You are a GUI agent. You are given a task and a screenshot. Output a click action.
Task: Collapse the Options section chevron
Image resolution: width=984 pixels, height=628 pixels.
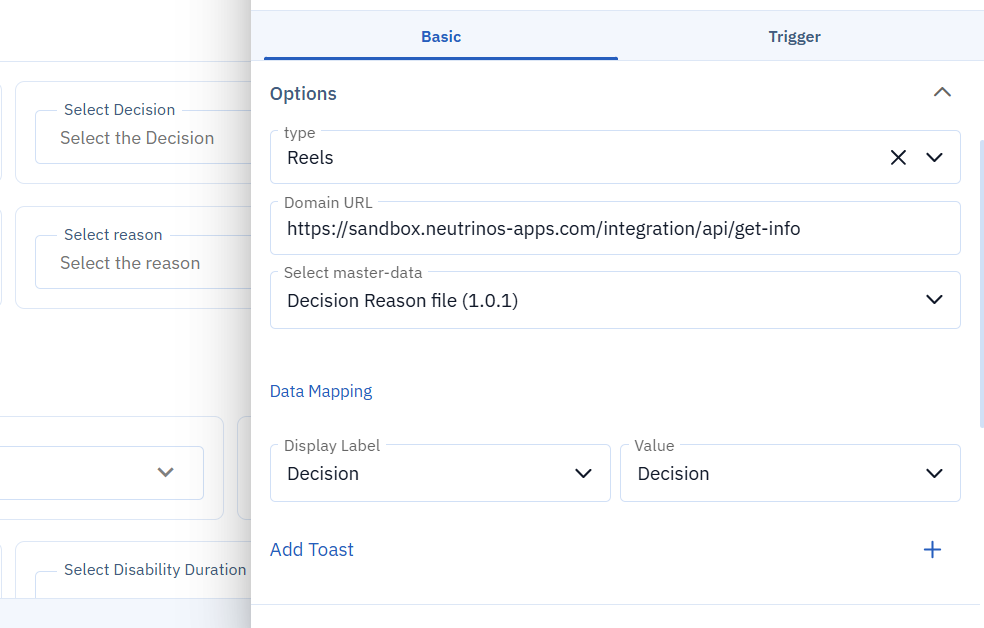[942, 93]
